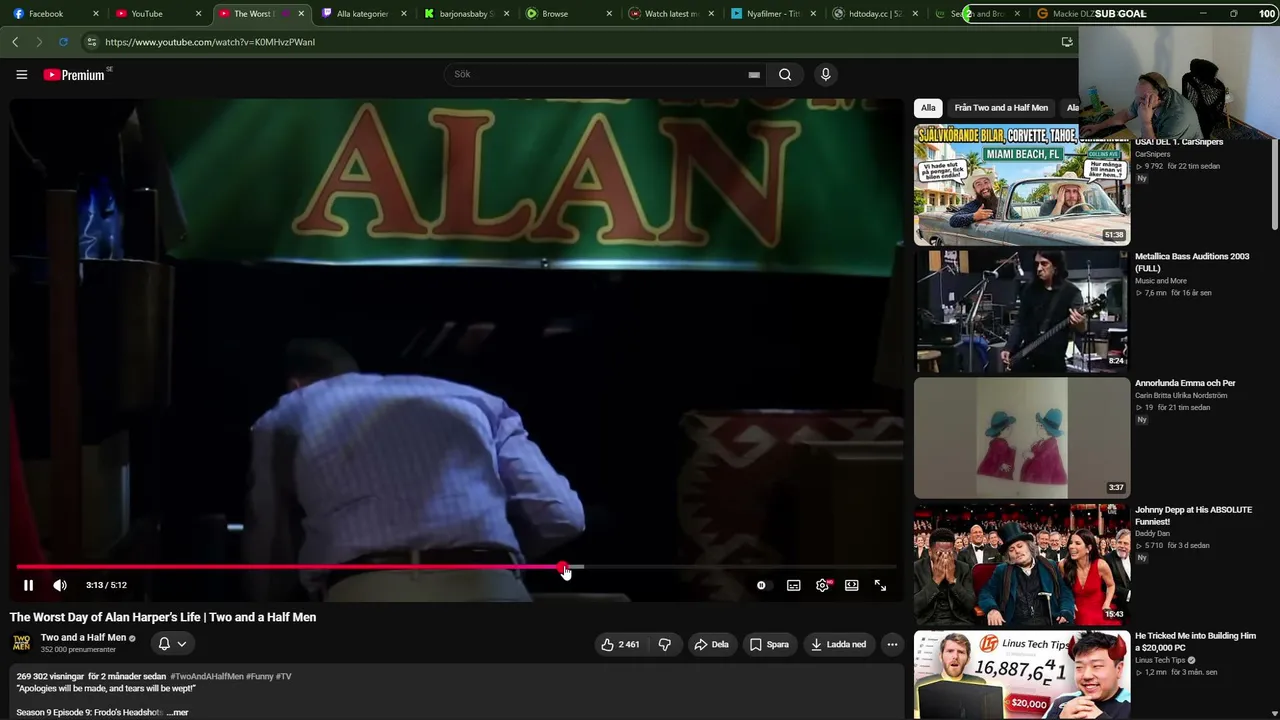
Task: Save video with the Spara button
Action: pos(769,644)
